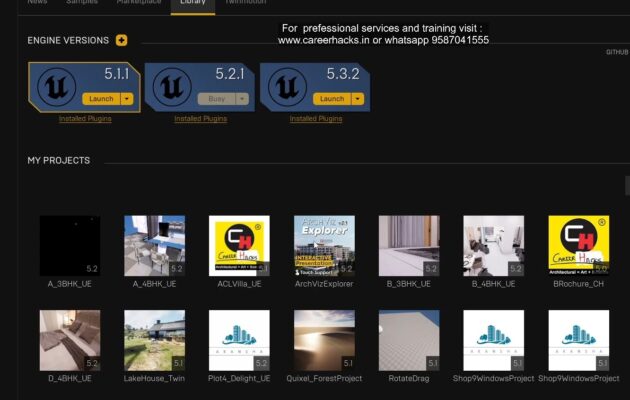Click the Unreal logo on the 5.2.1 card
Image resolution: width=630 pixels, height=400 pixels.
tap(170, 87)
